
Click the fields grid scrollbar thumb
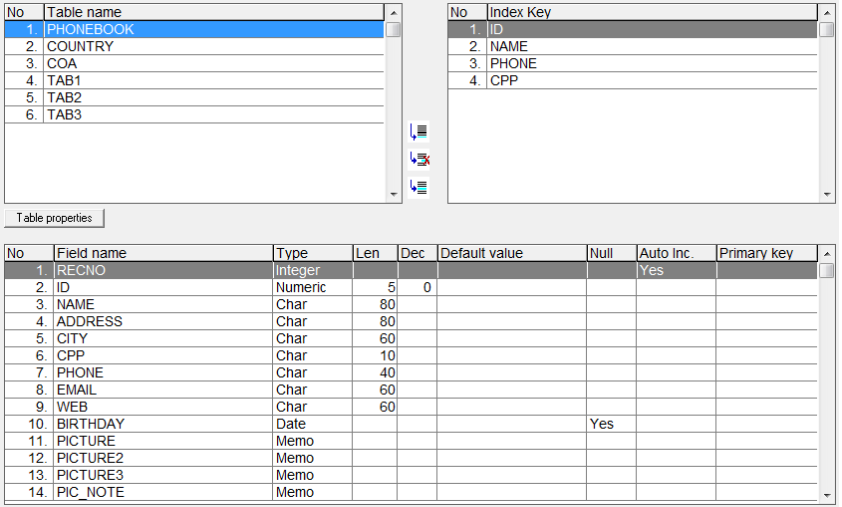(827, 270)
